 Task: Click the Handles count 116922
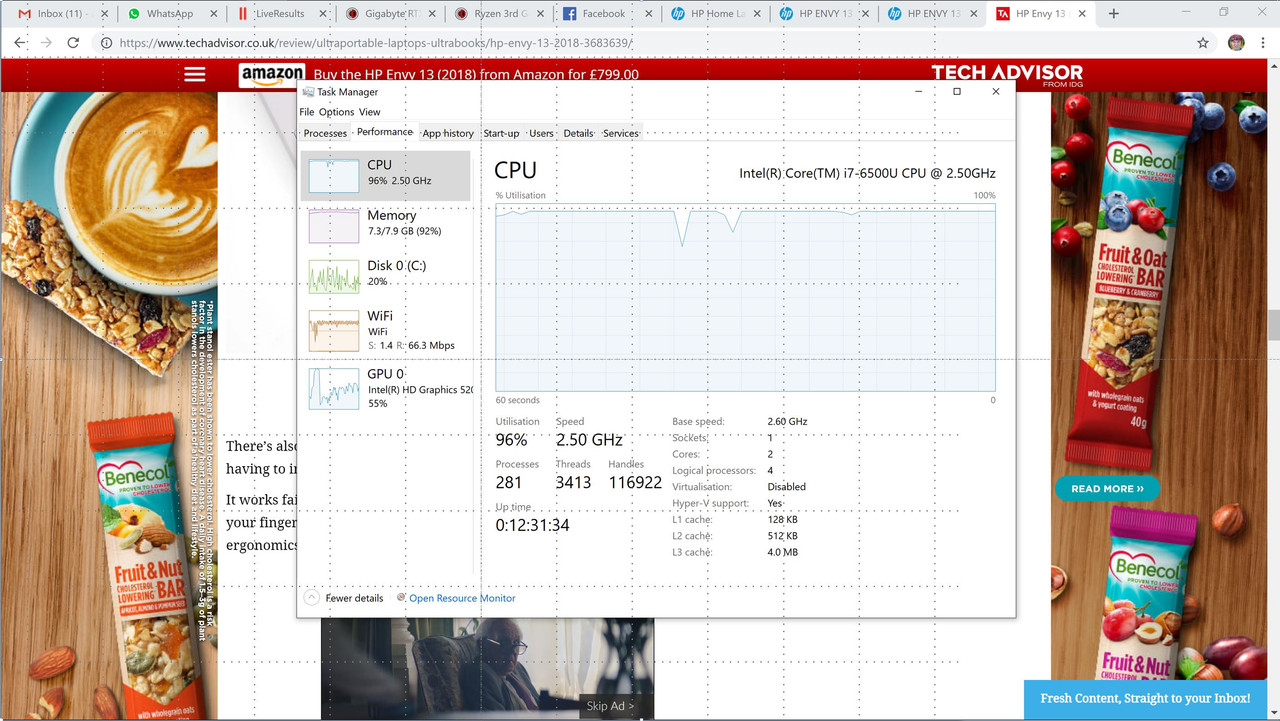635,482
